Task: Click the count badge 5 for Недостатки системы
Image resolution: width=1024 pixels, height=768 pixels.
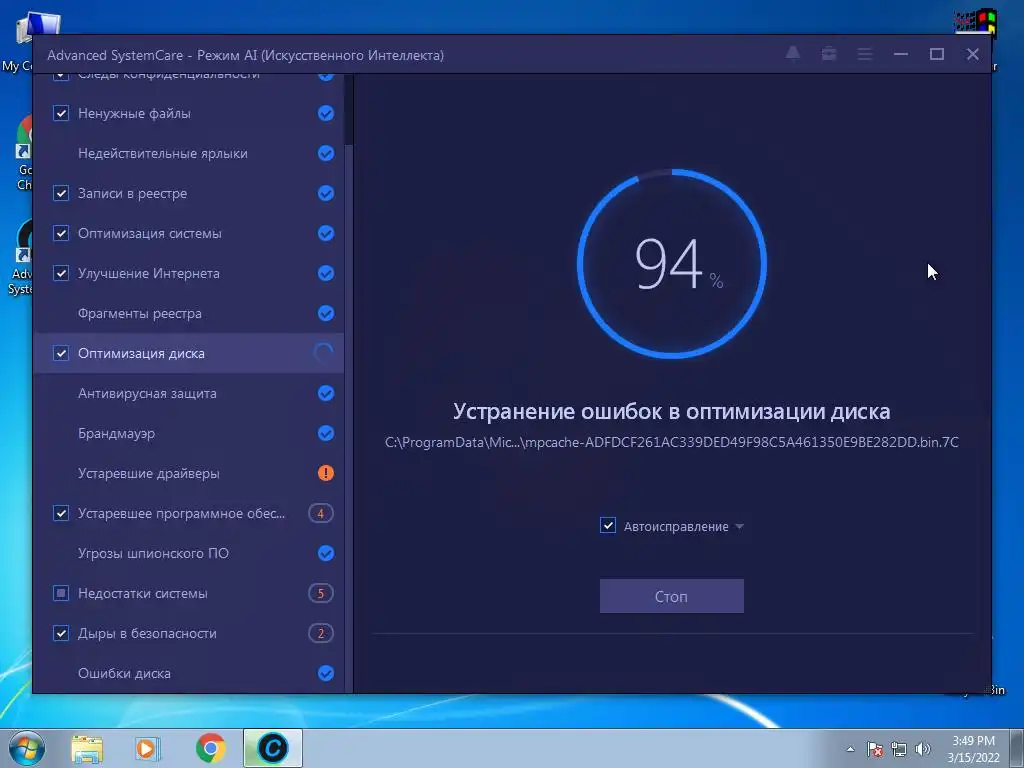Action: [321, 593]
